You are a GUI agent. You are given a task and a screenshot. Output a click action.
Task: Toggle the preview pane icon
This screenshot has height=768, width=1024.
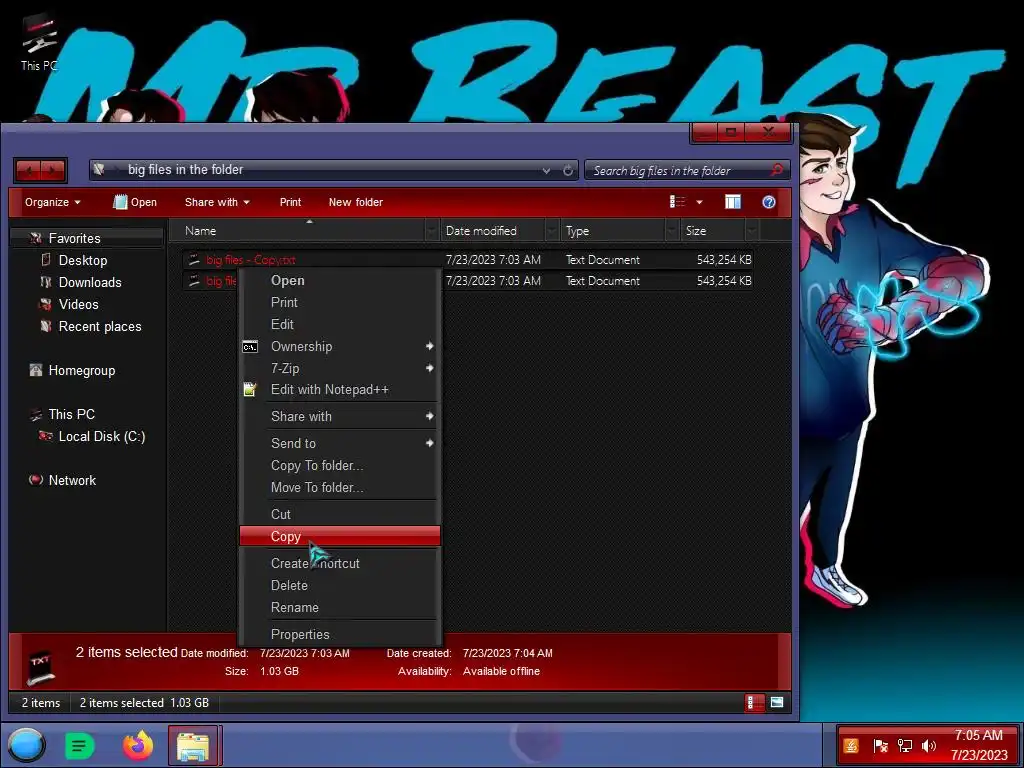click(x=733, y=202)
